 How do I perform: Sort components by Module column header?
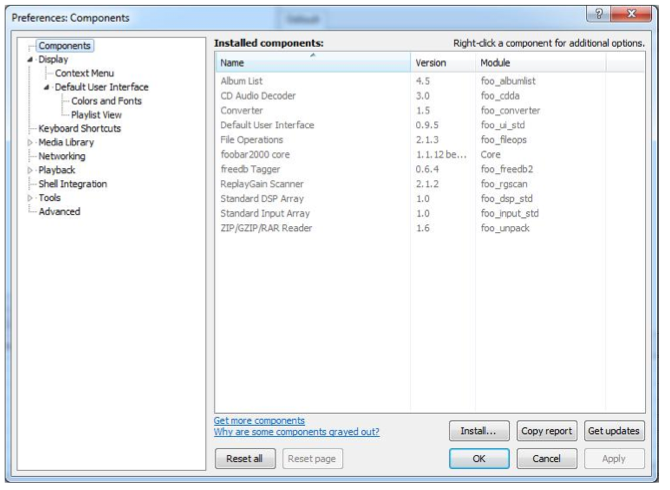pyautogui.click(x=540, y=63)
